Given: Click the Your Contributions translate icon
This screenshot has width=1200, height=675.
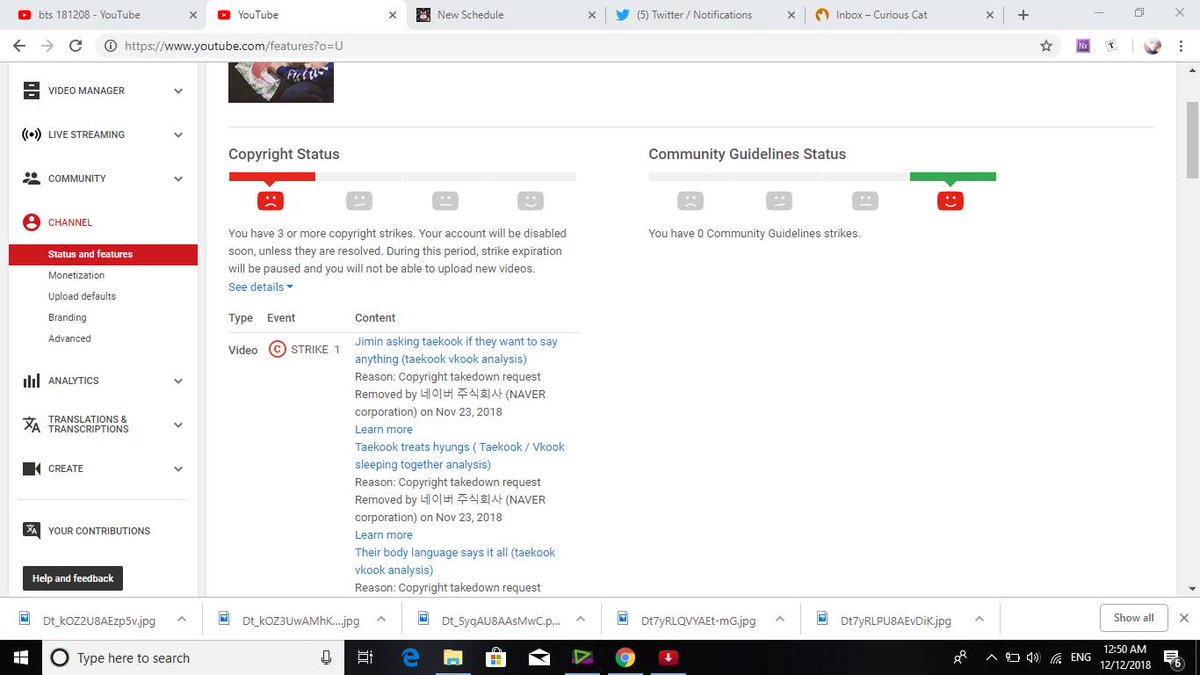Looking at the screenshot, I should click(x=31, y=530).
